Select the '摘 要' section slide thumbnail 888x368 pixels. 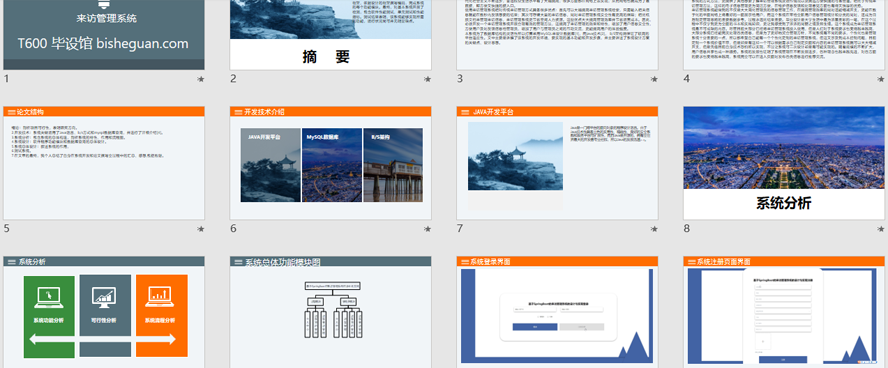[x=331, y=35]
